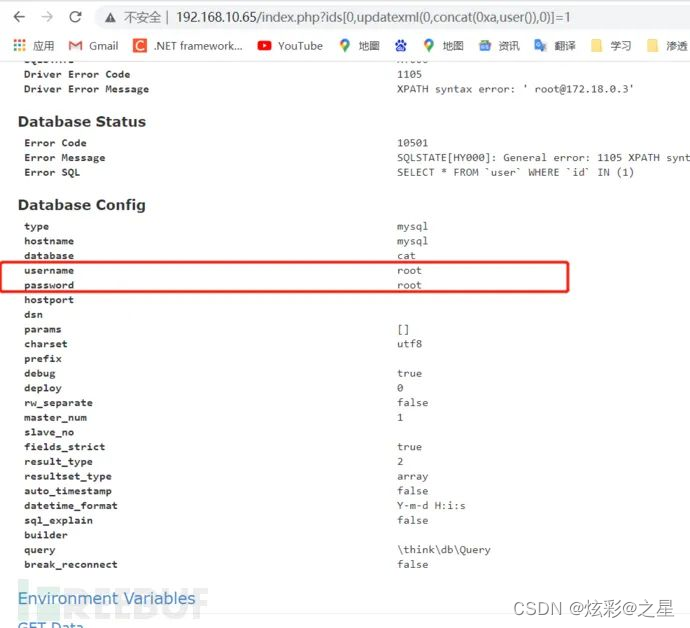Click the result_type config label
The width and height of the screenshot is (690, 628).
pos(59,461)
